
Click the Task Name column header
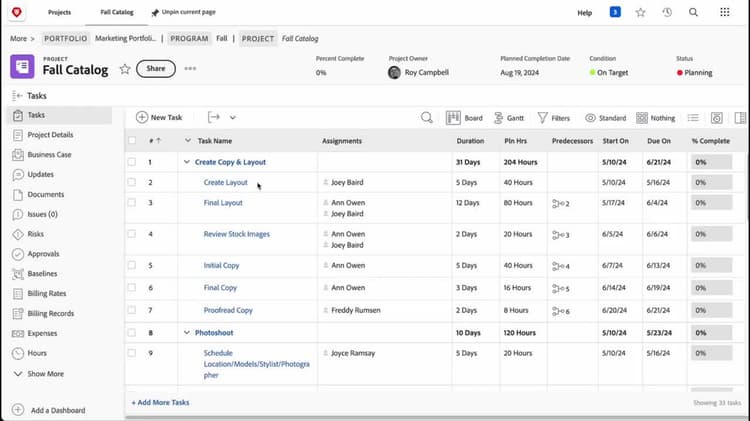pos(215,141)
